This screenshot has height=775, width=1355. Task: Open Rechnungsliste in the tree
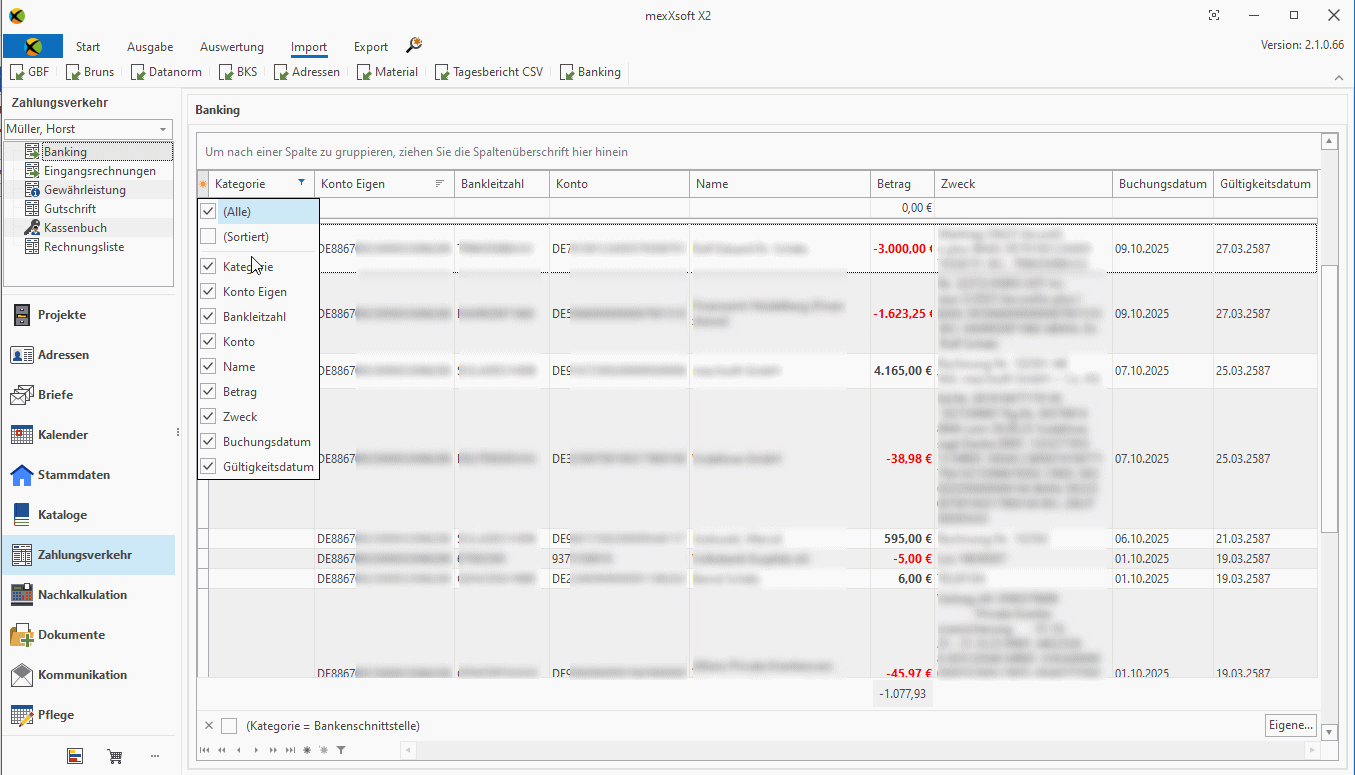click(84, 247)
